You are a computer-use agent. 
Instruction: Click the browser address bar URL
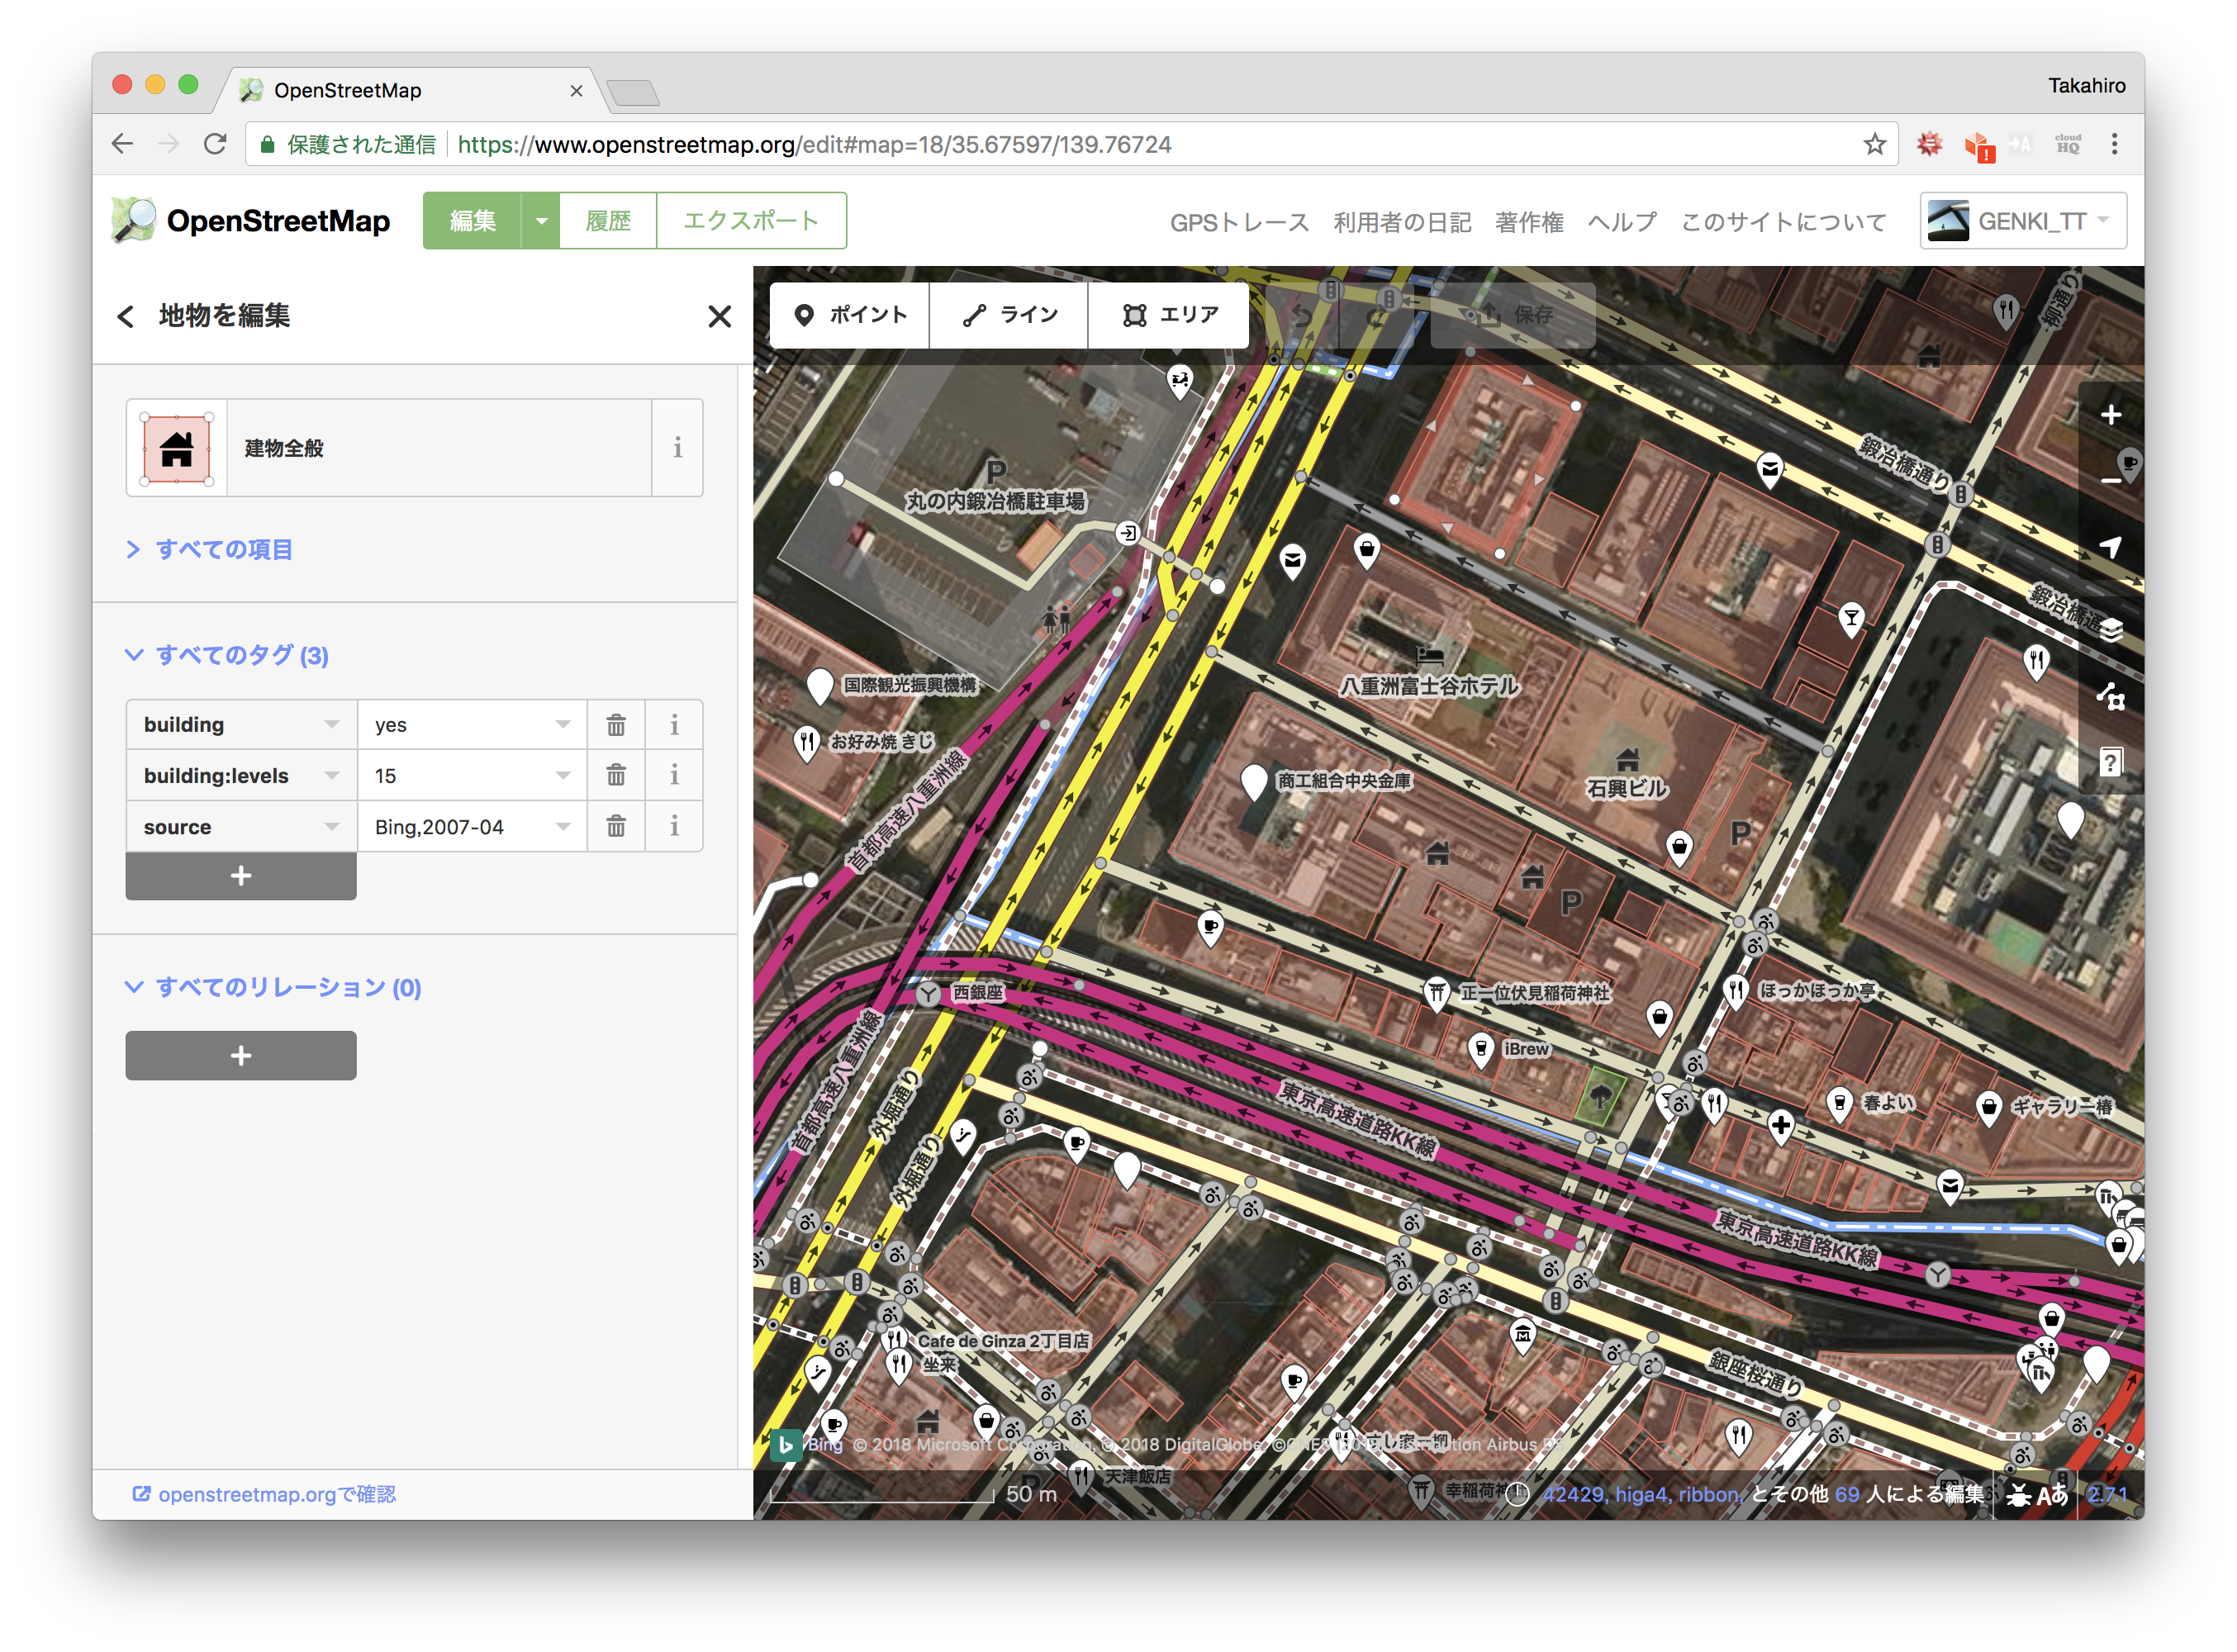coord(814,145)
